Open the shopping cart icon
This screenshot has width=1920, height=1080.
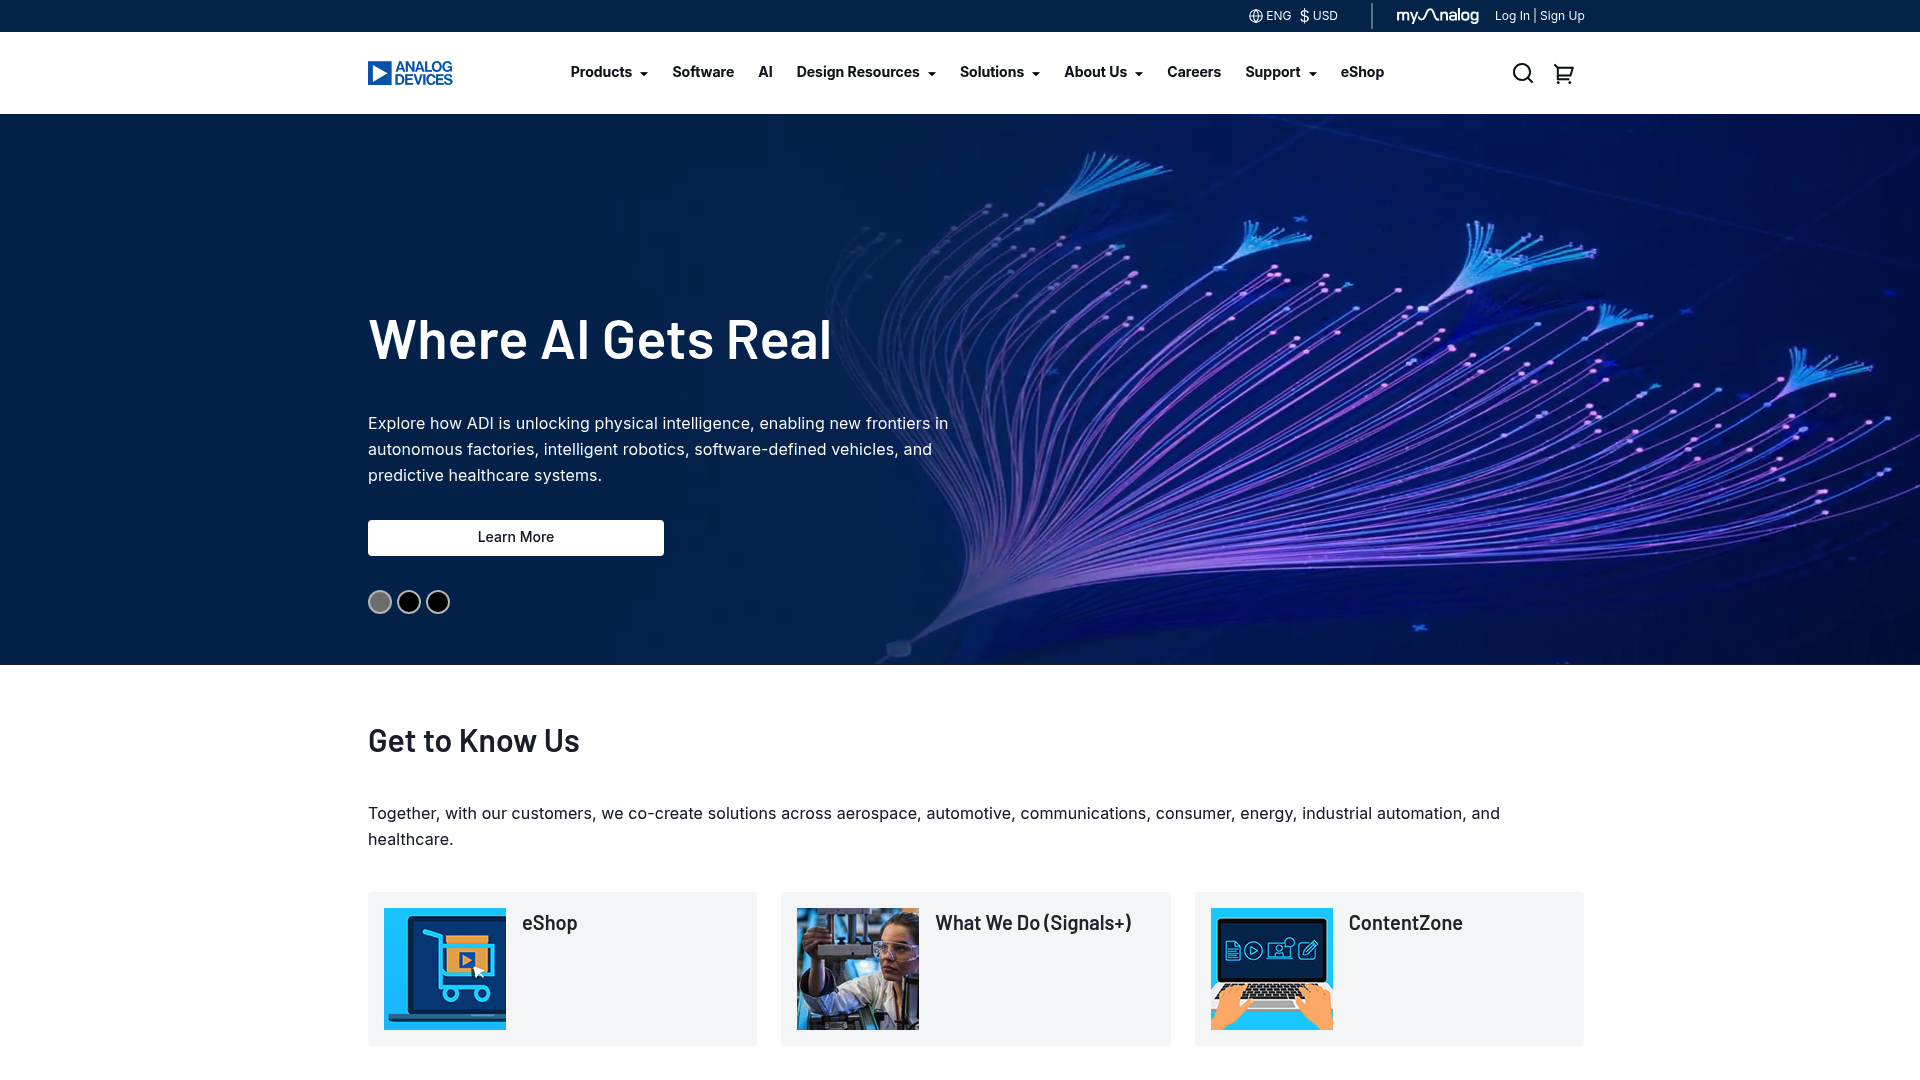pyautogui.click(x=1564, y=73)
